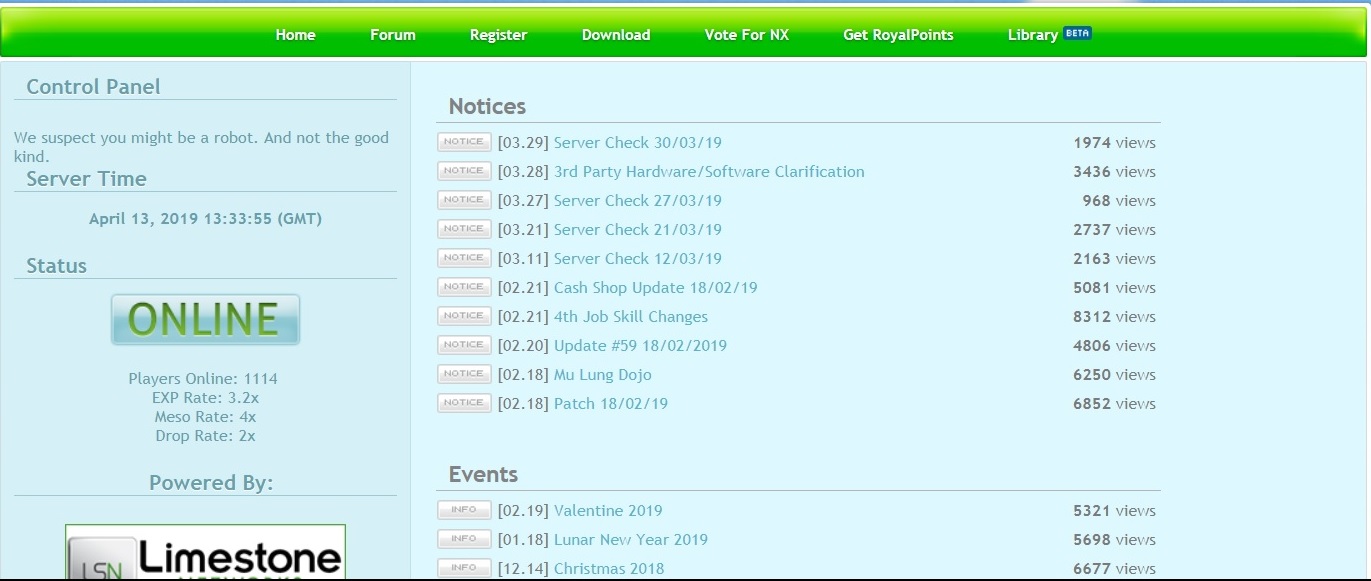Click the BETA badge next to Library
Image resolution: width=1371 pixels, height=581 pixels.
click(1077, 33)
